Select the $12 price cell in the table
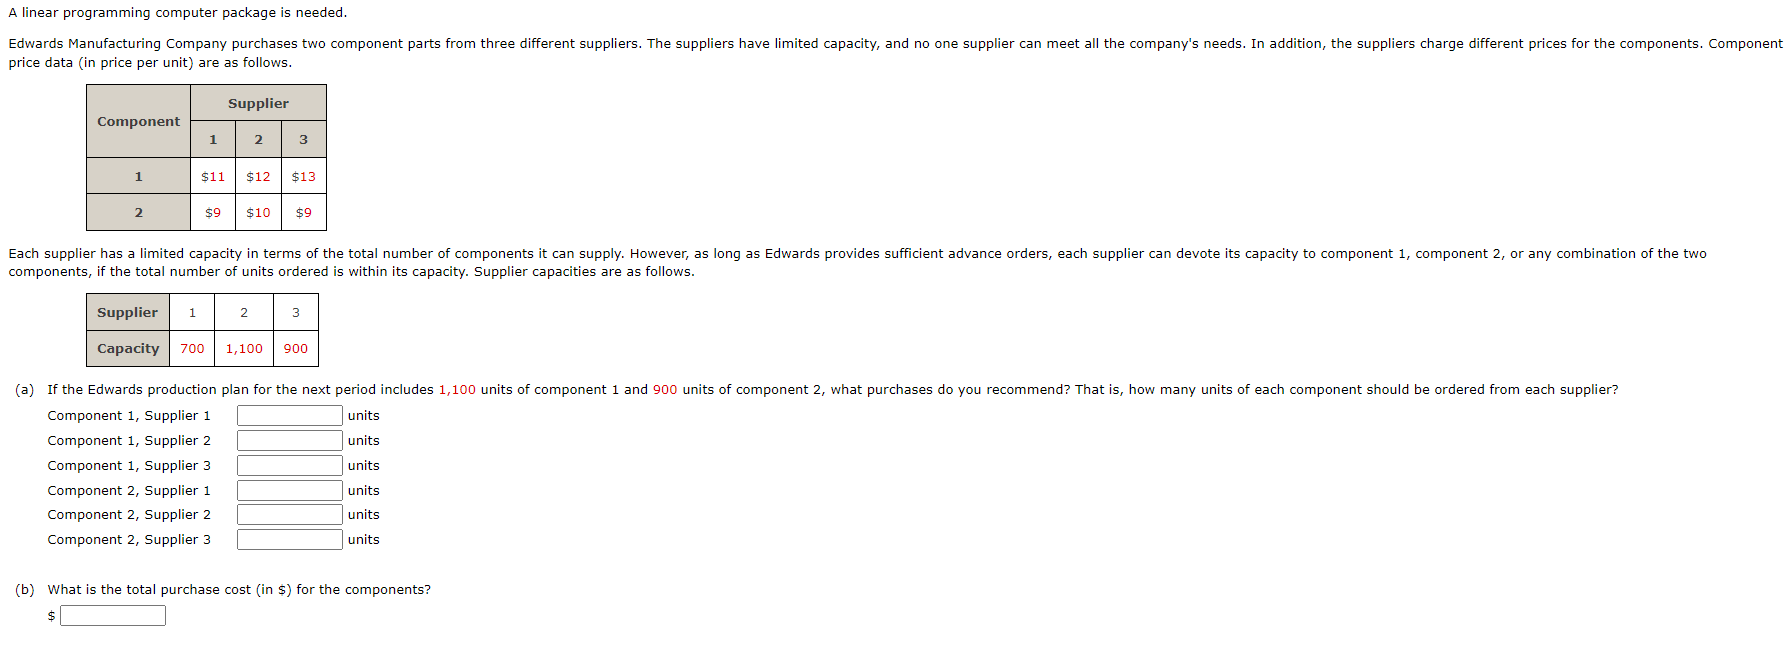This screenshot has width=1792, height=651. point(257,175)
